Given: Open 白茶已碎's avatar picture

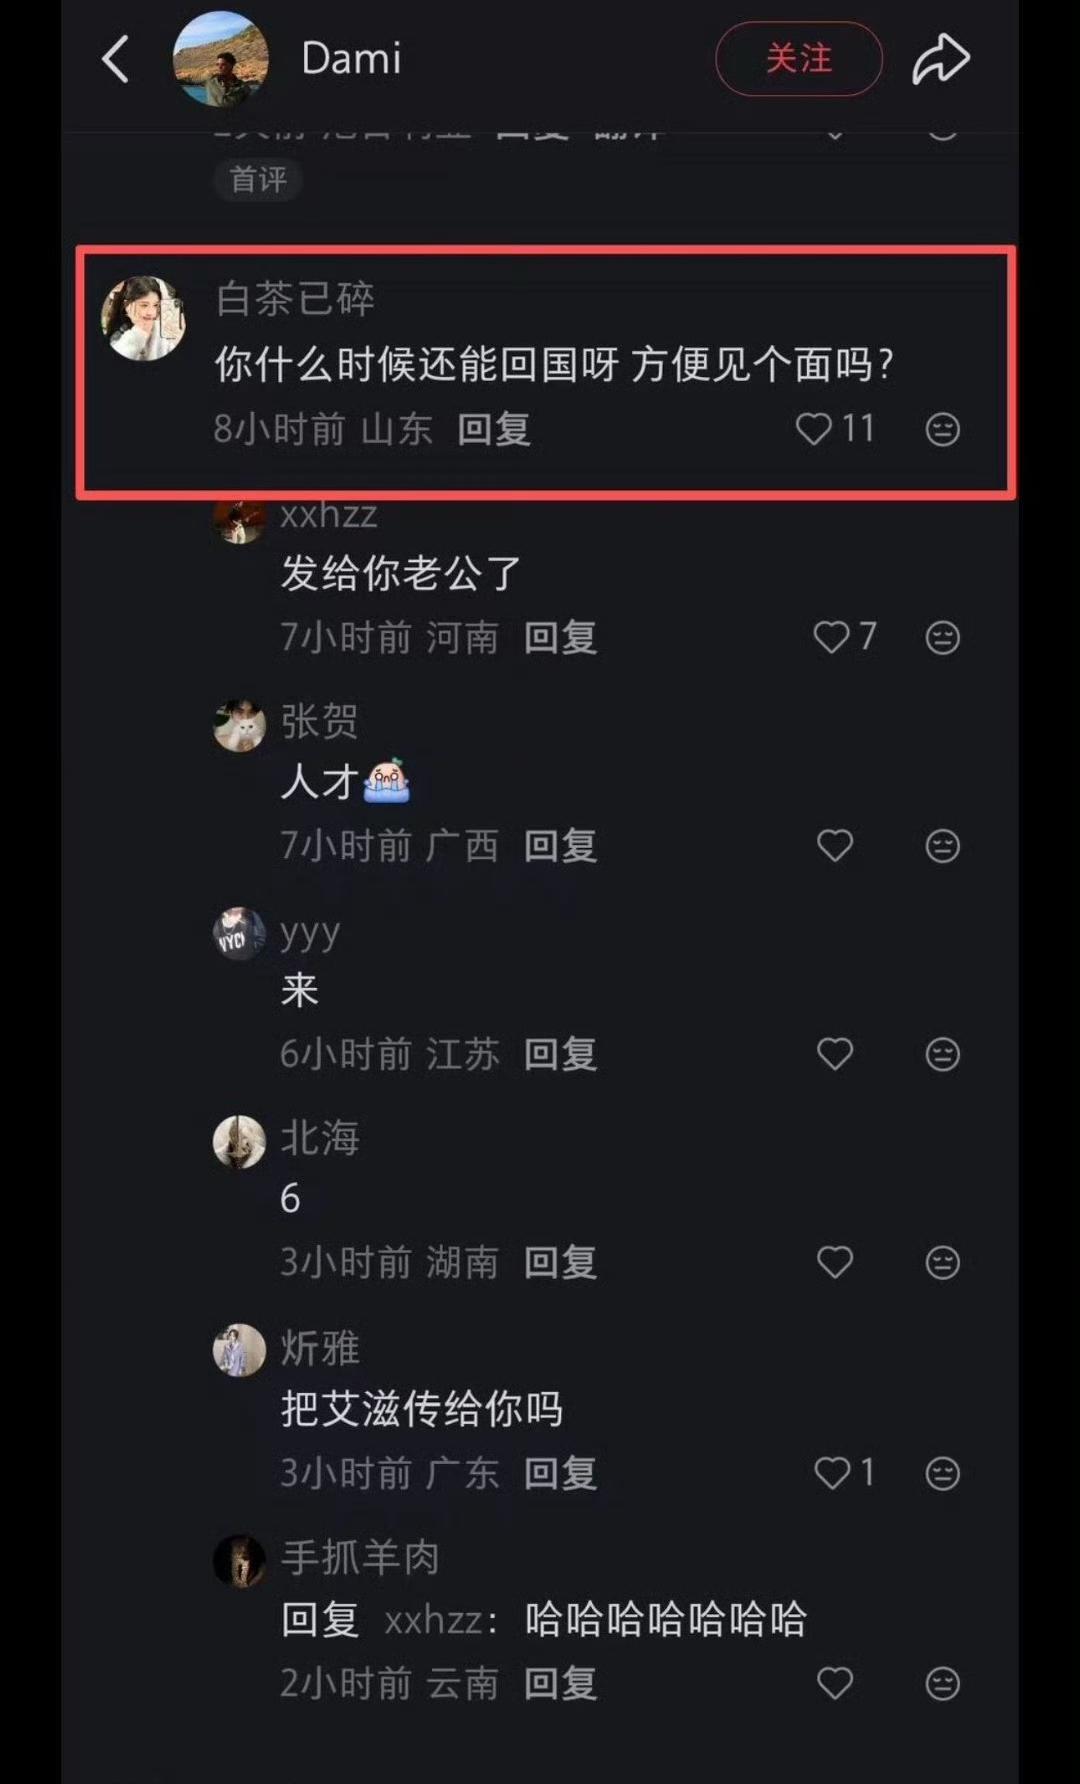Looking at the screenshot, I should (x=144, y=318).
